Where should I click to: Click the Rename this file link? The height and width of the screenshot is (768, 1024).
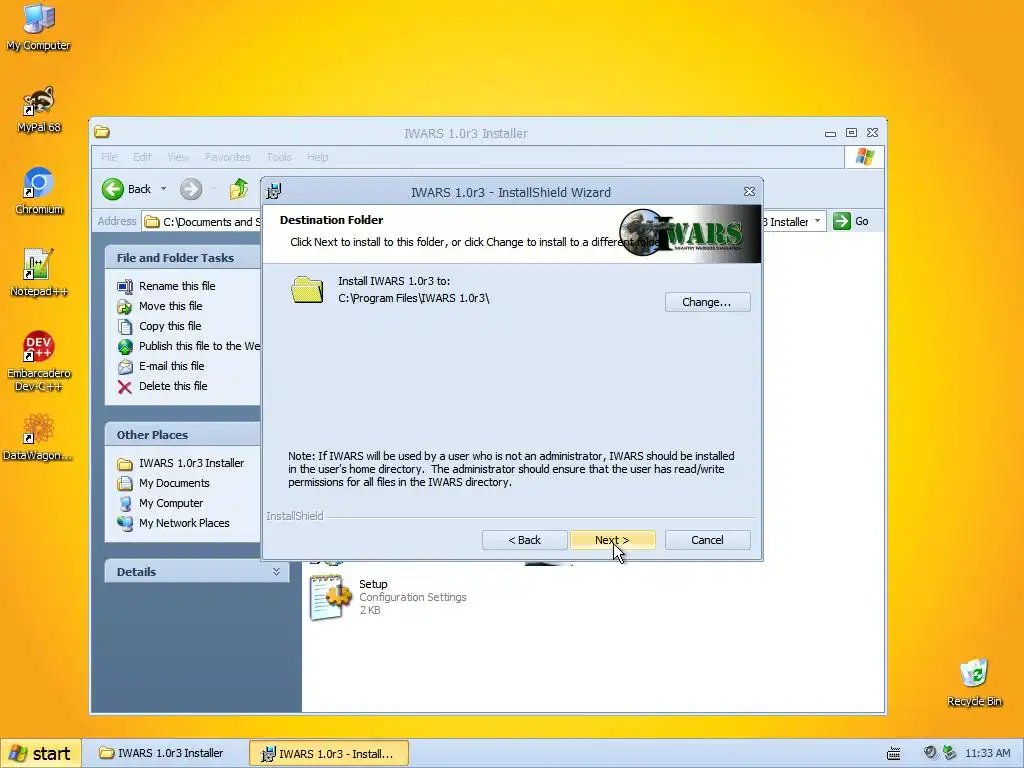click(x=177, y=286)
